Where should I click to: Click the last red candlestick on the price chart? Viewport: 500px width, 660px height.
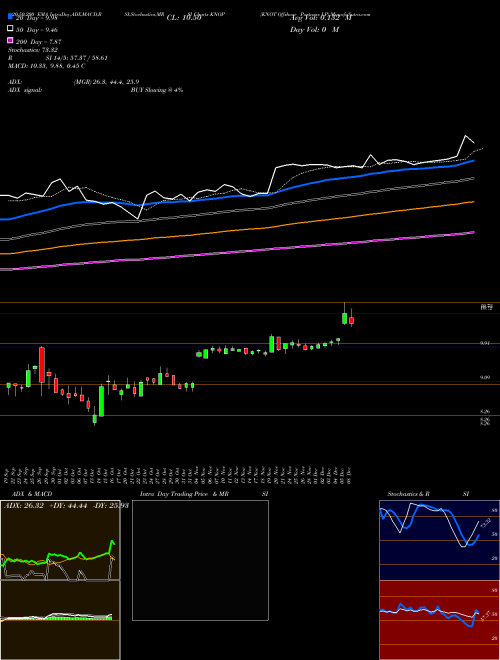351,321
